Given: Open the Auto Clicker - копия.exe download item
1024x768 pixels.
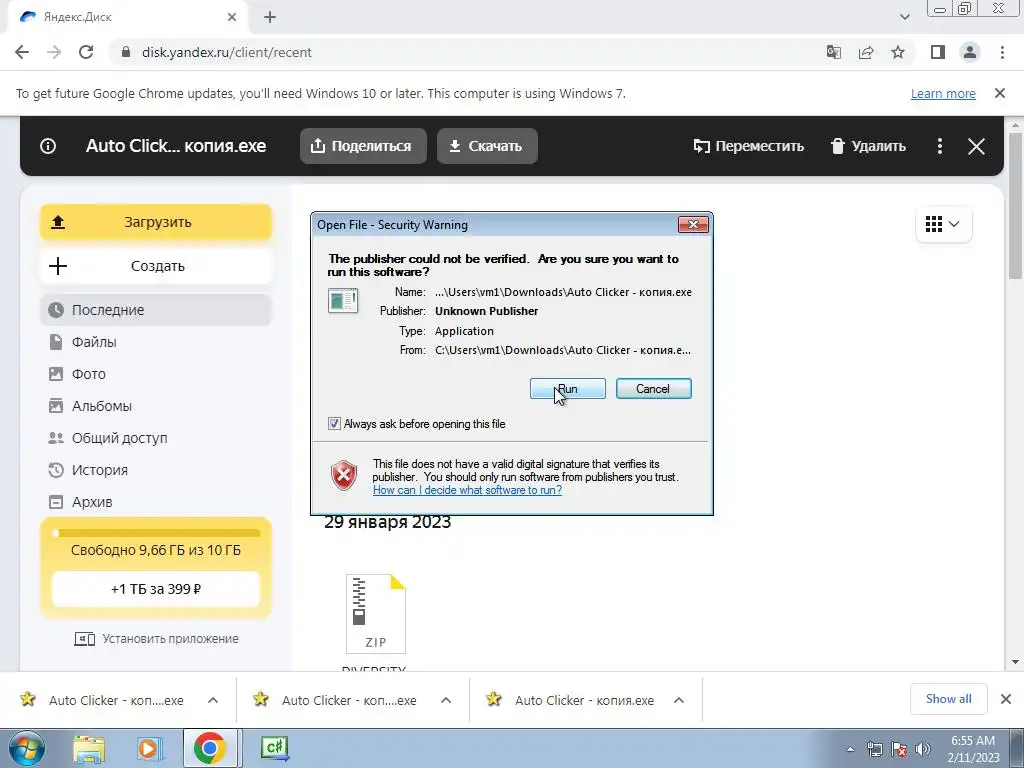Looking at the screenshot, I should point(584,700).
